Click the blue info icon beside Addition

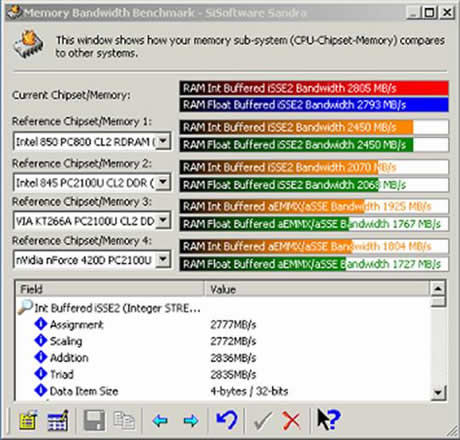point(41,357)
